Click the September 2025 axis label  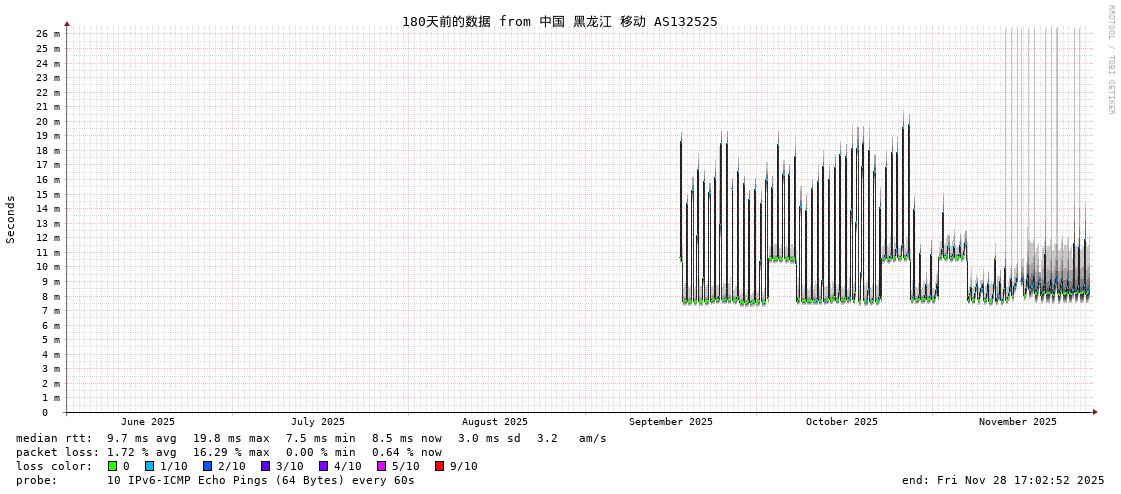[671, 422]
